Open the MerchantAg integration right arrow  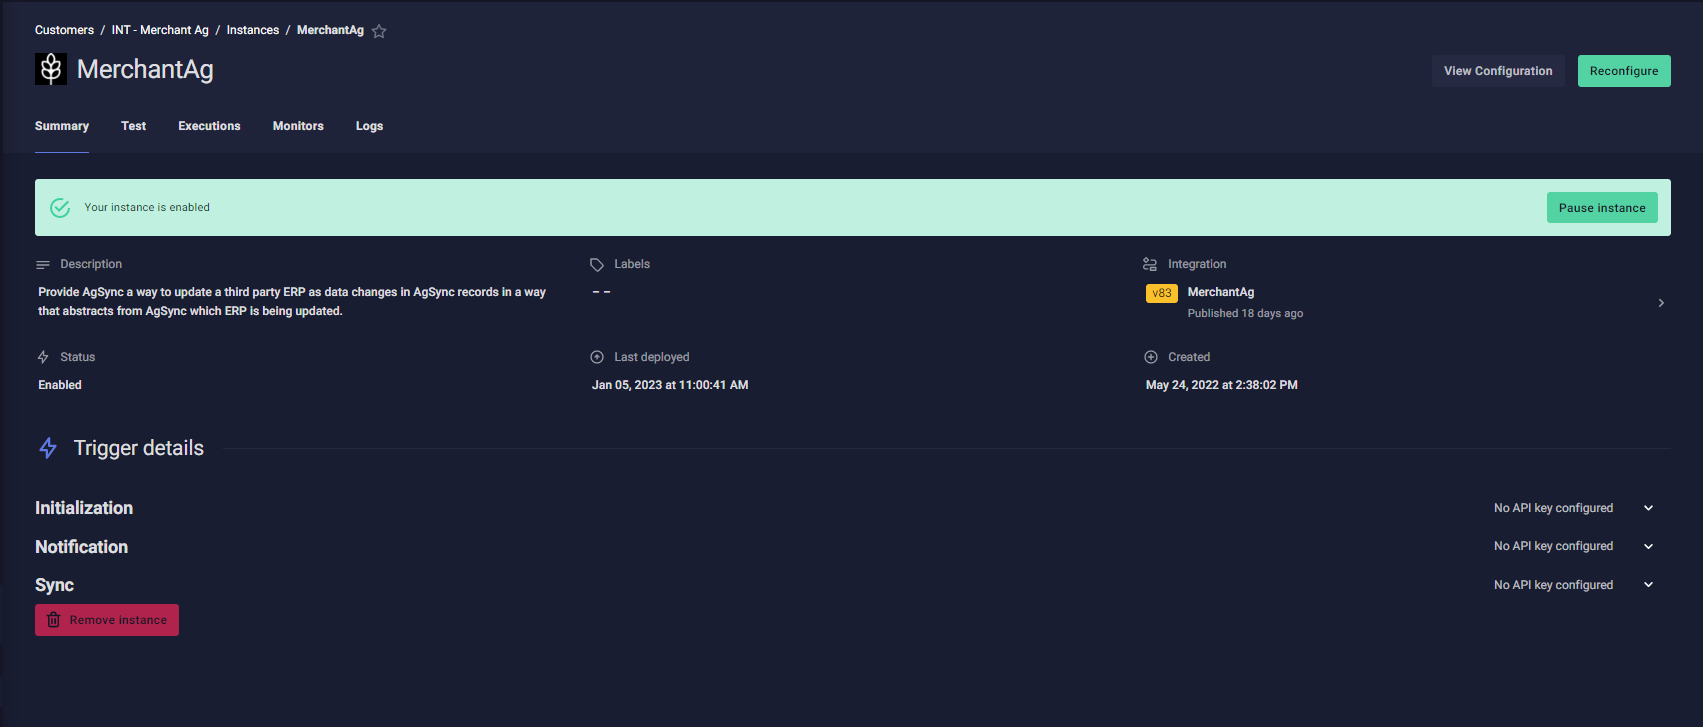click(1661, 303)
